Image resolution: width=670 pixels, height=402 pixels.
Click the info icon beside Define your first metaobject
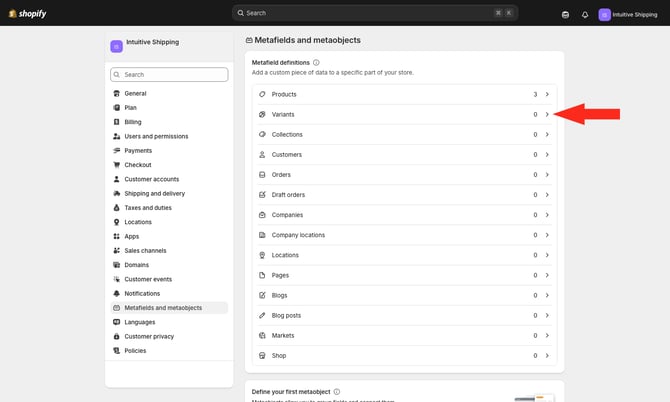click(337, 392)
